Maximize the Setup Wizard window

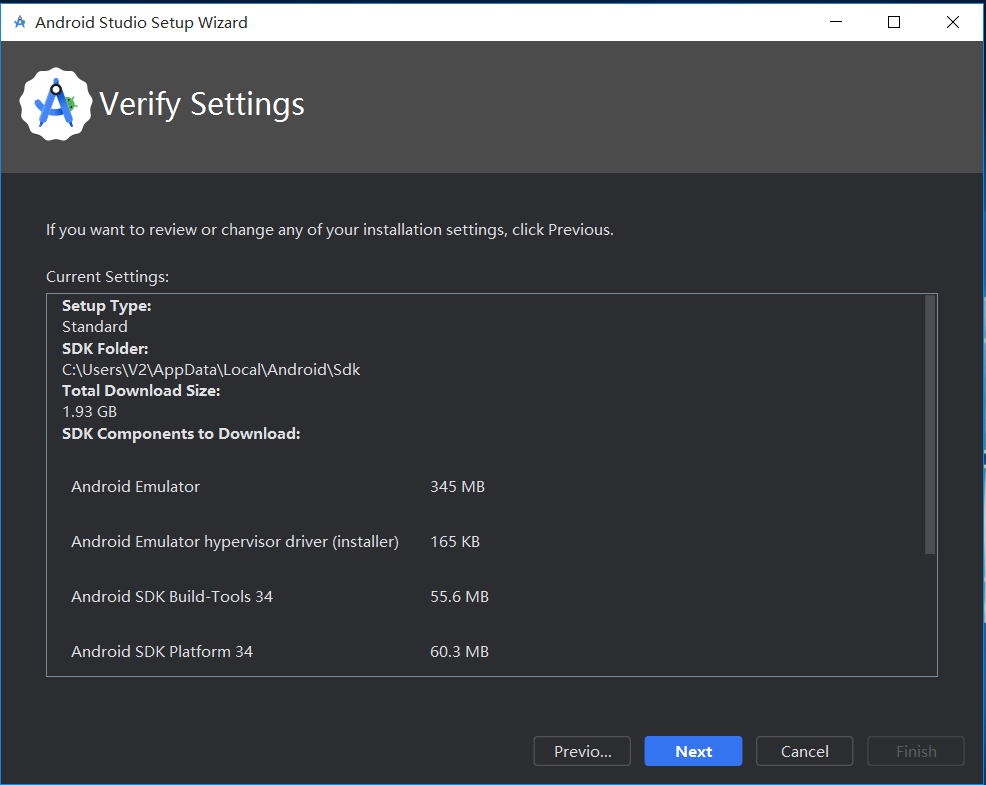click(894, 22)
